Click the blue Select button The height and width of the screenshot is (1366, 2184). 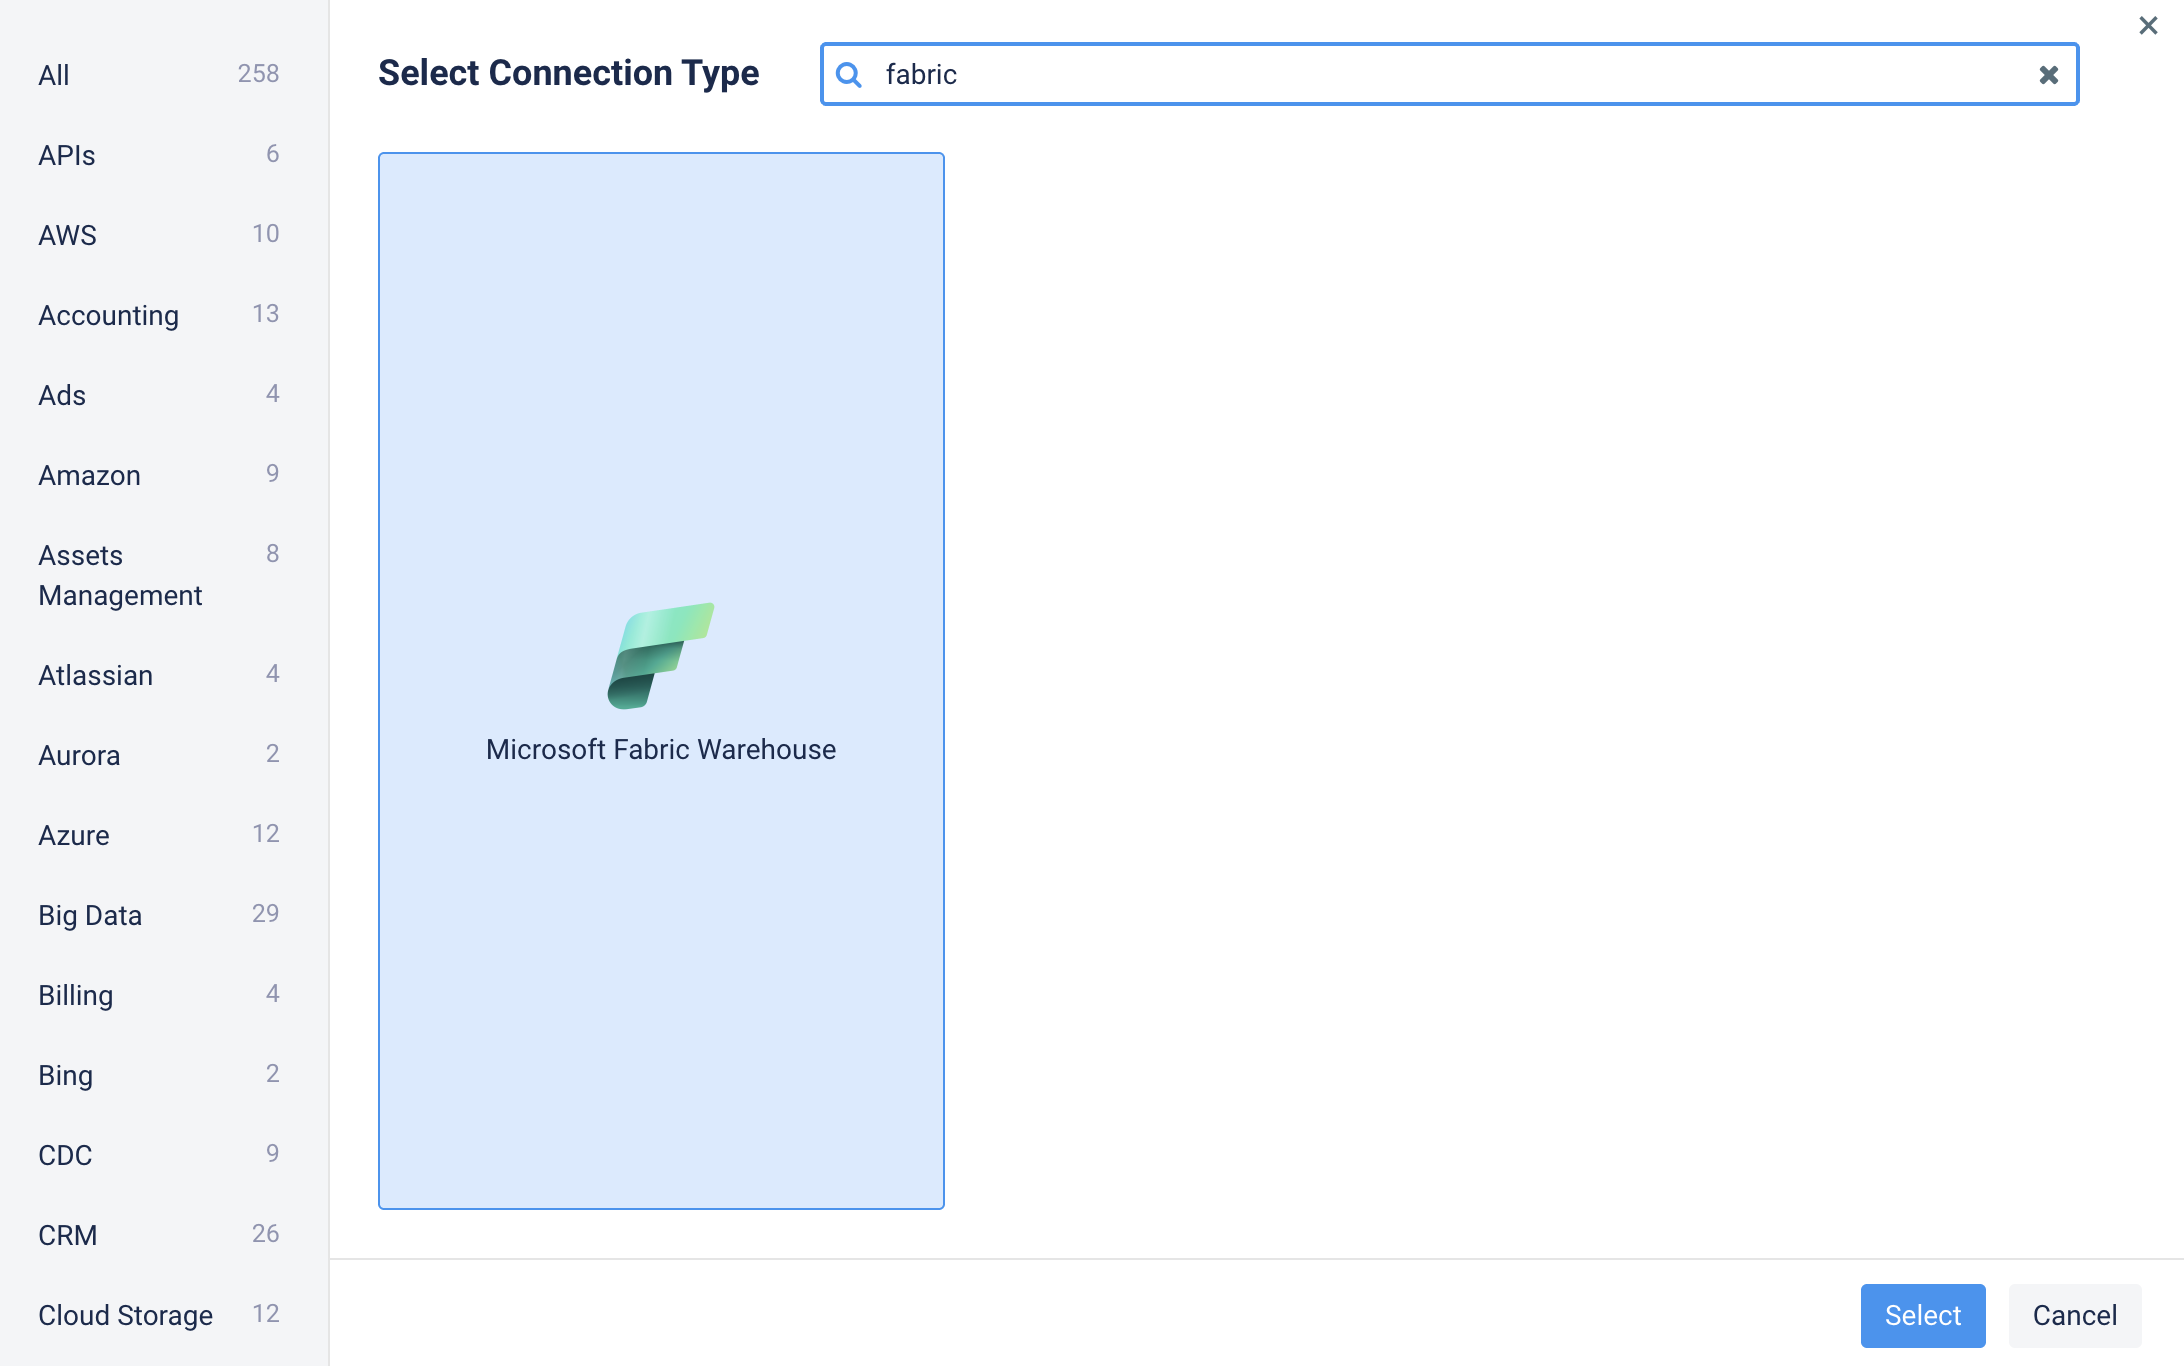(x=1922, y=1315)
